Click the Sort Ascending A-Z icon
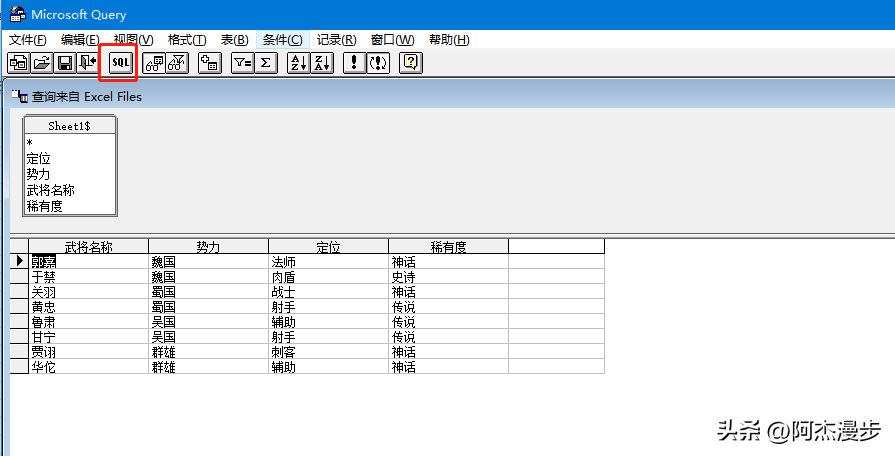The image size is (895, 456). pos(299,62)
